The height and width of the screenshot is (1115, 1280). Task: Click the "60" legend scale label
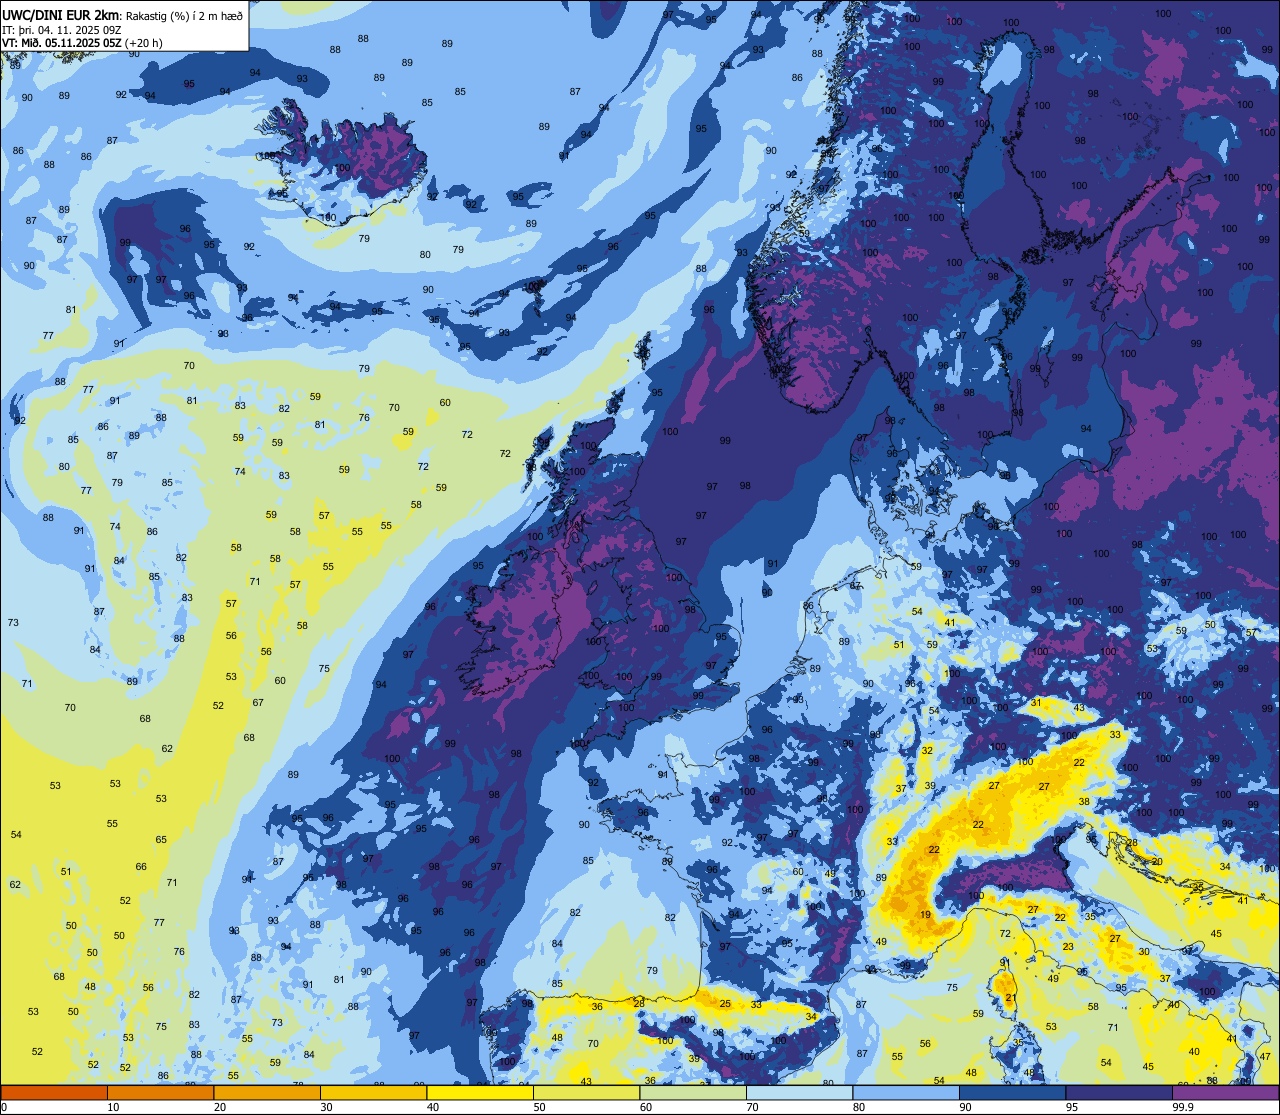point(646,1107)
